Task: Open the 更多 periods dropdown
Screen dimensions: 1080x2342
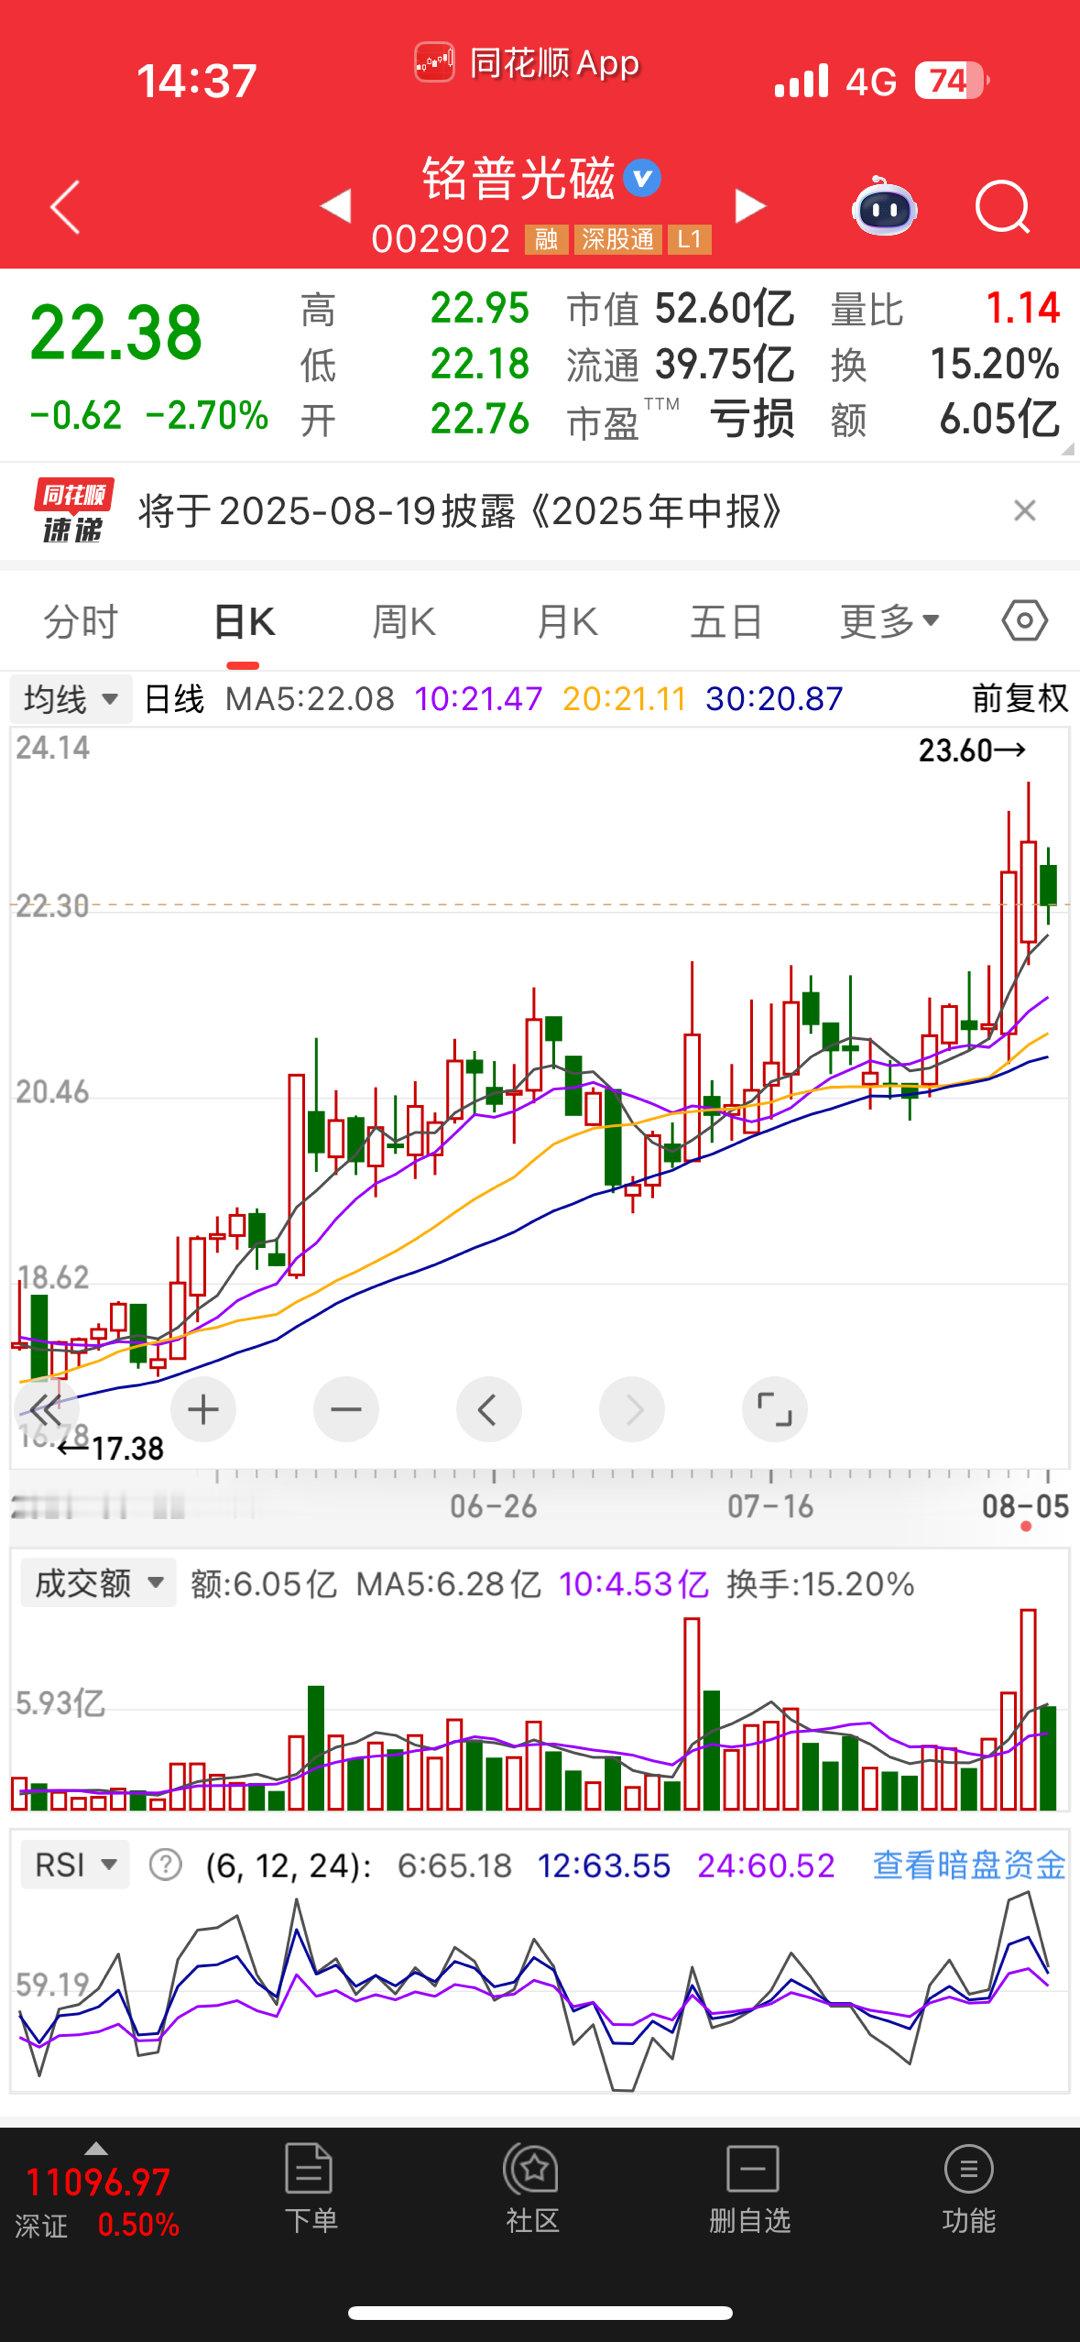Action: tap(889, 622)
